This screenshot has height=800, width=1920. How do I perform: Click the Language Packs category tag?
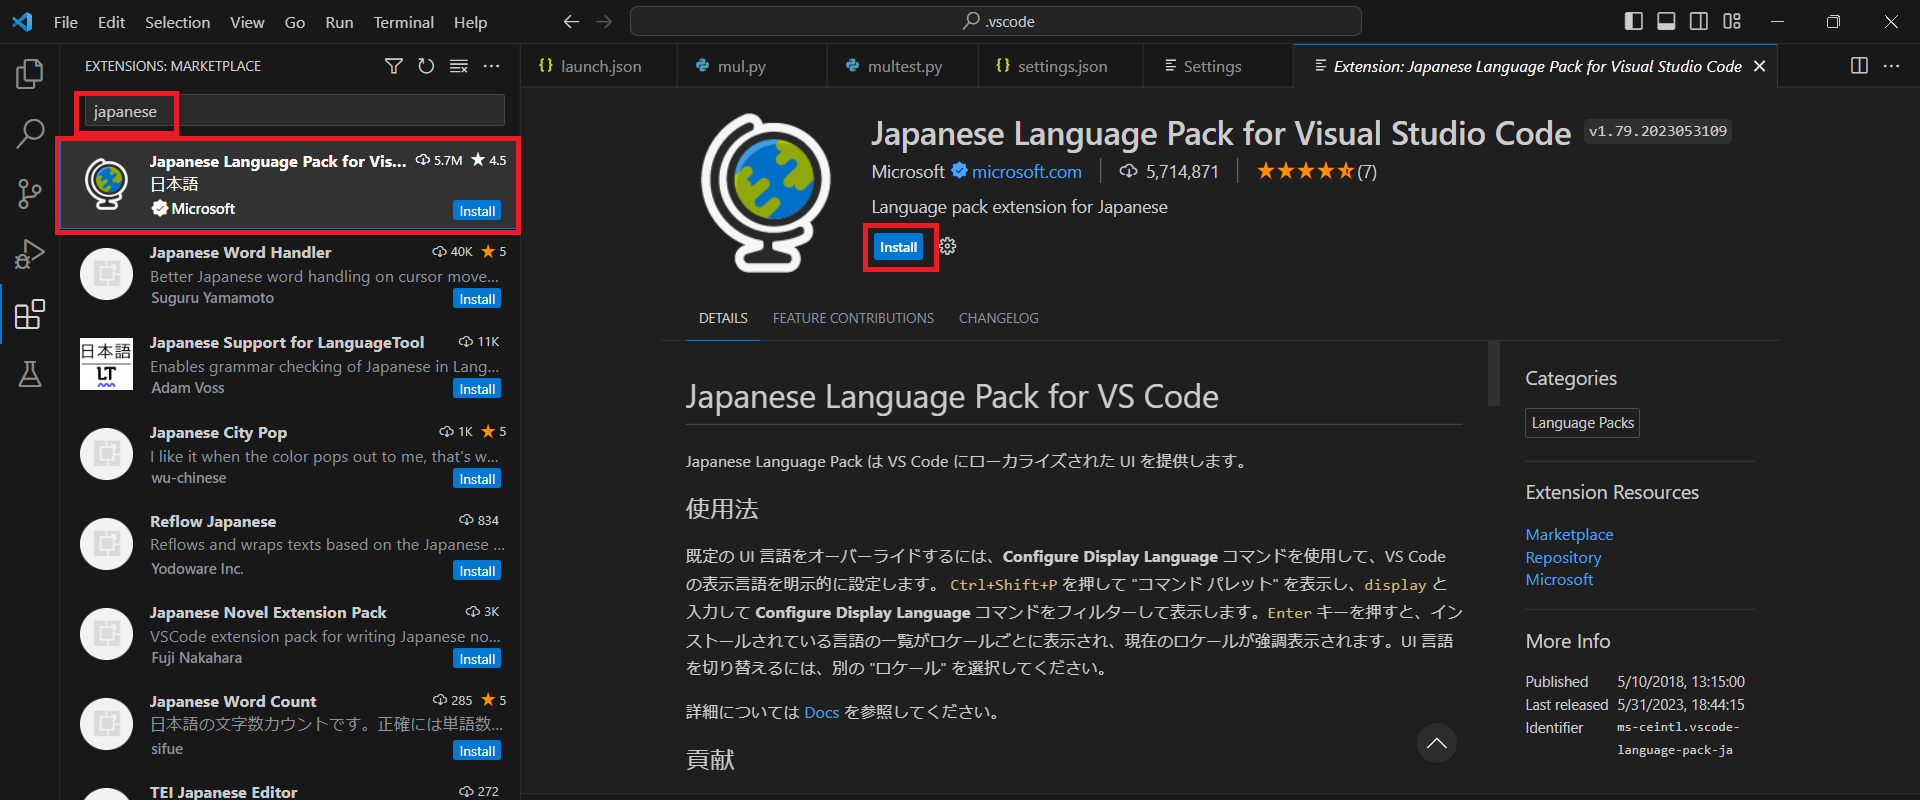point(1582,423)
